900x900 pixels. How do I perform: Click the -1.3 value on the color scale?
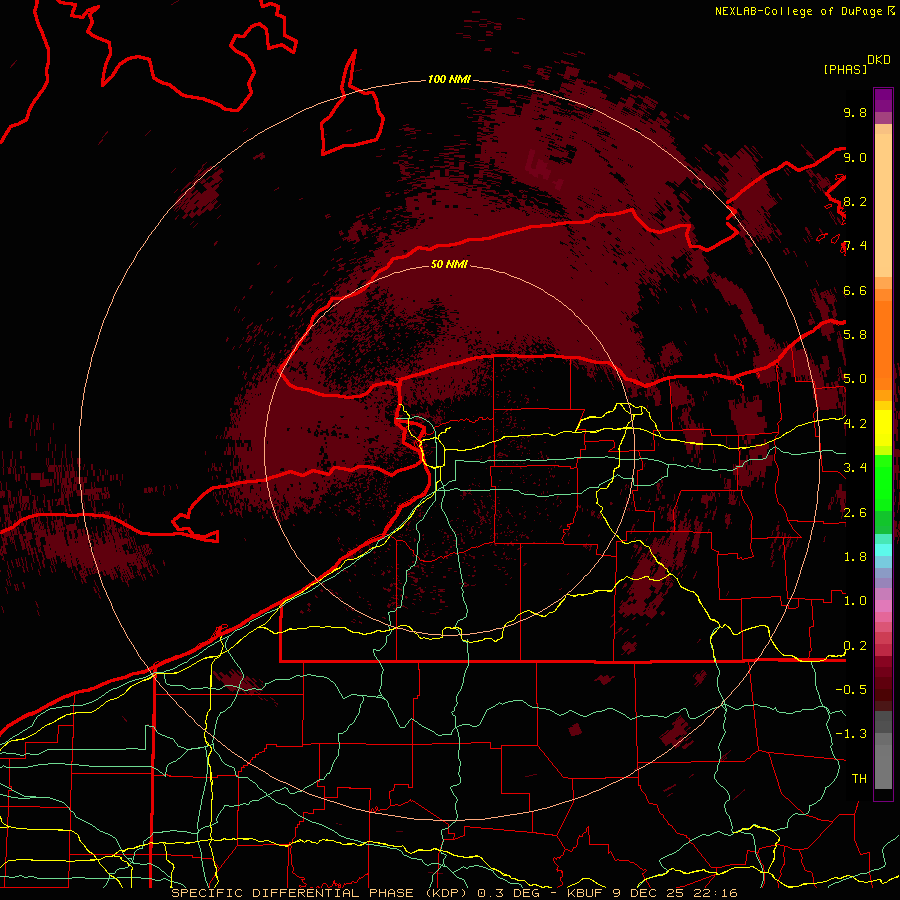(851, 734)
